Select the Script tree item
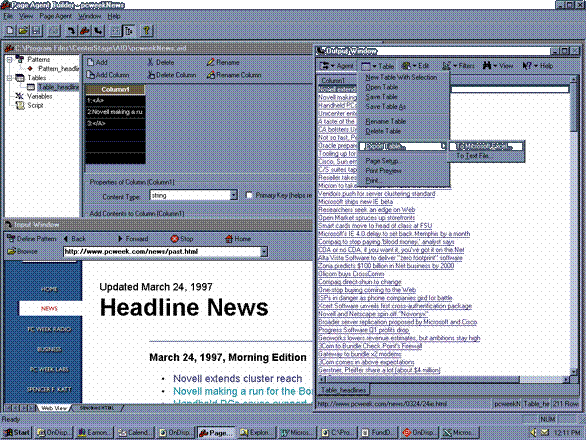 (x=36, y=105)
